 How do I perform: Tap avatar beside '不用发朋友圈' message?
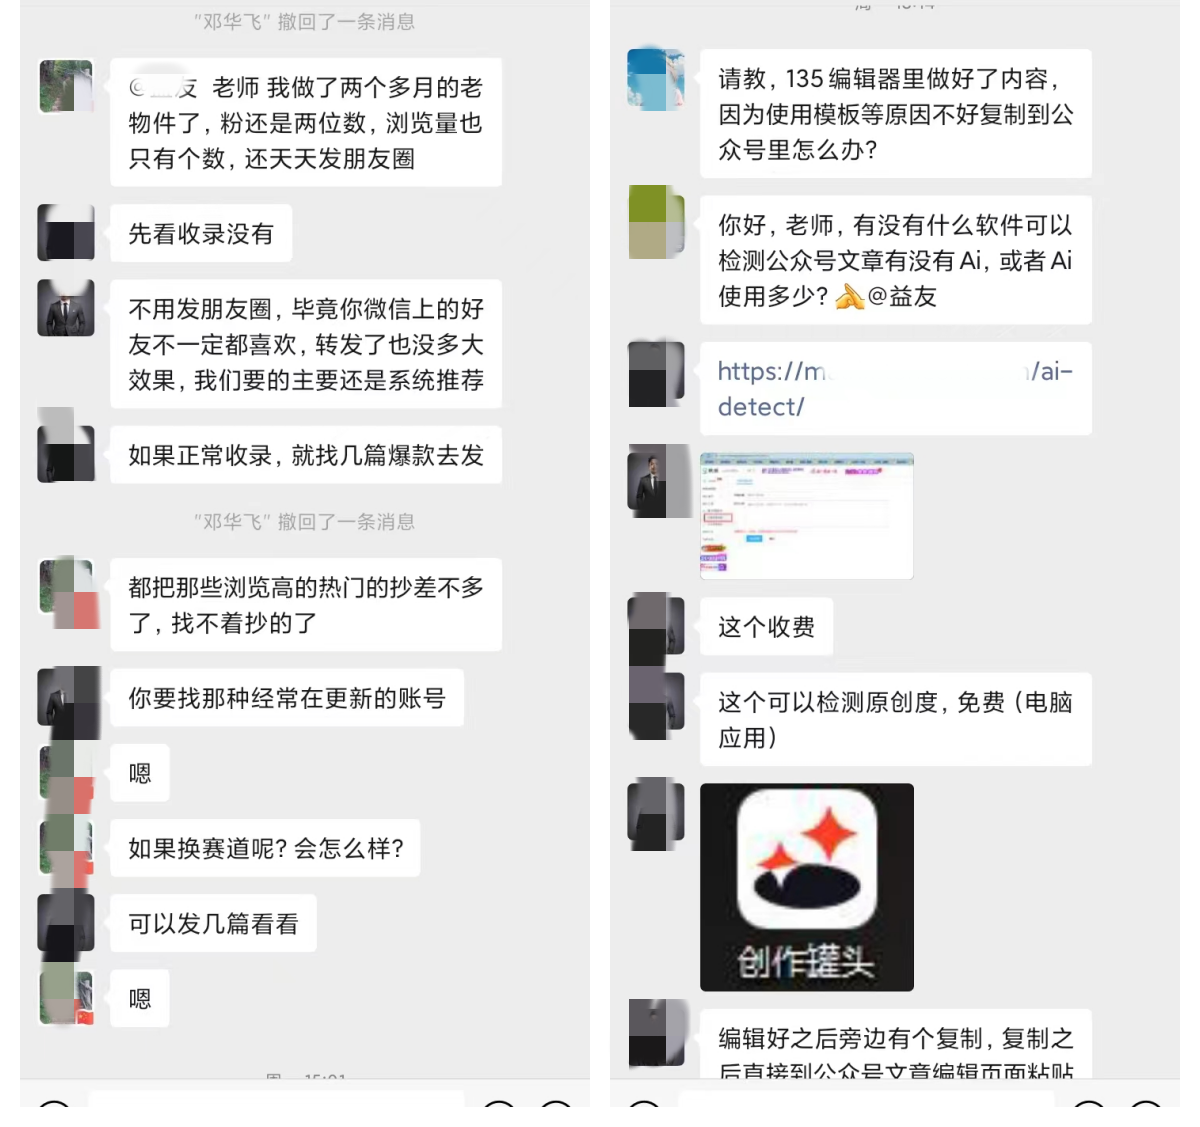pos(66,308)
